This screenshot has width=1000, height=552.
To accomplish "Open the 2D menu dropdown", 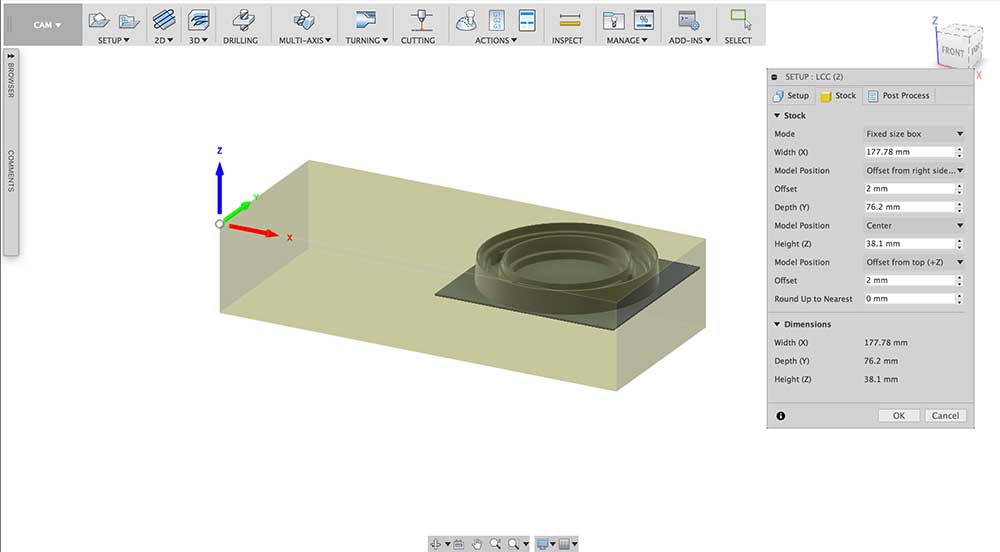I will coord(164,40).
